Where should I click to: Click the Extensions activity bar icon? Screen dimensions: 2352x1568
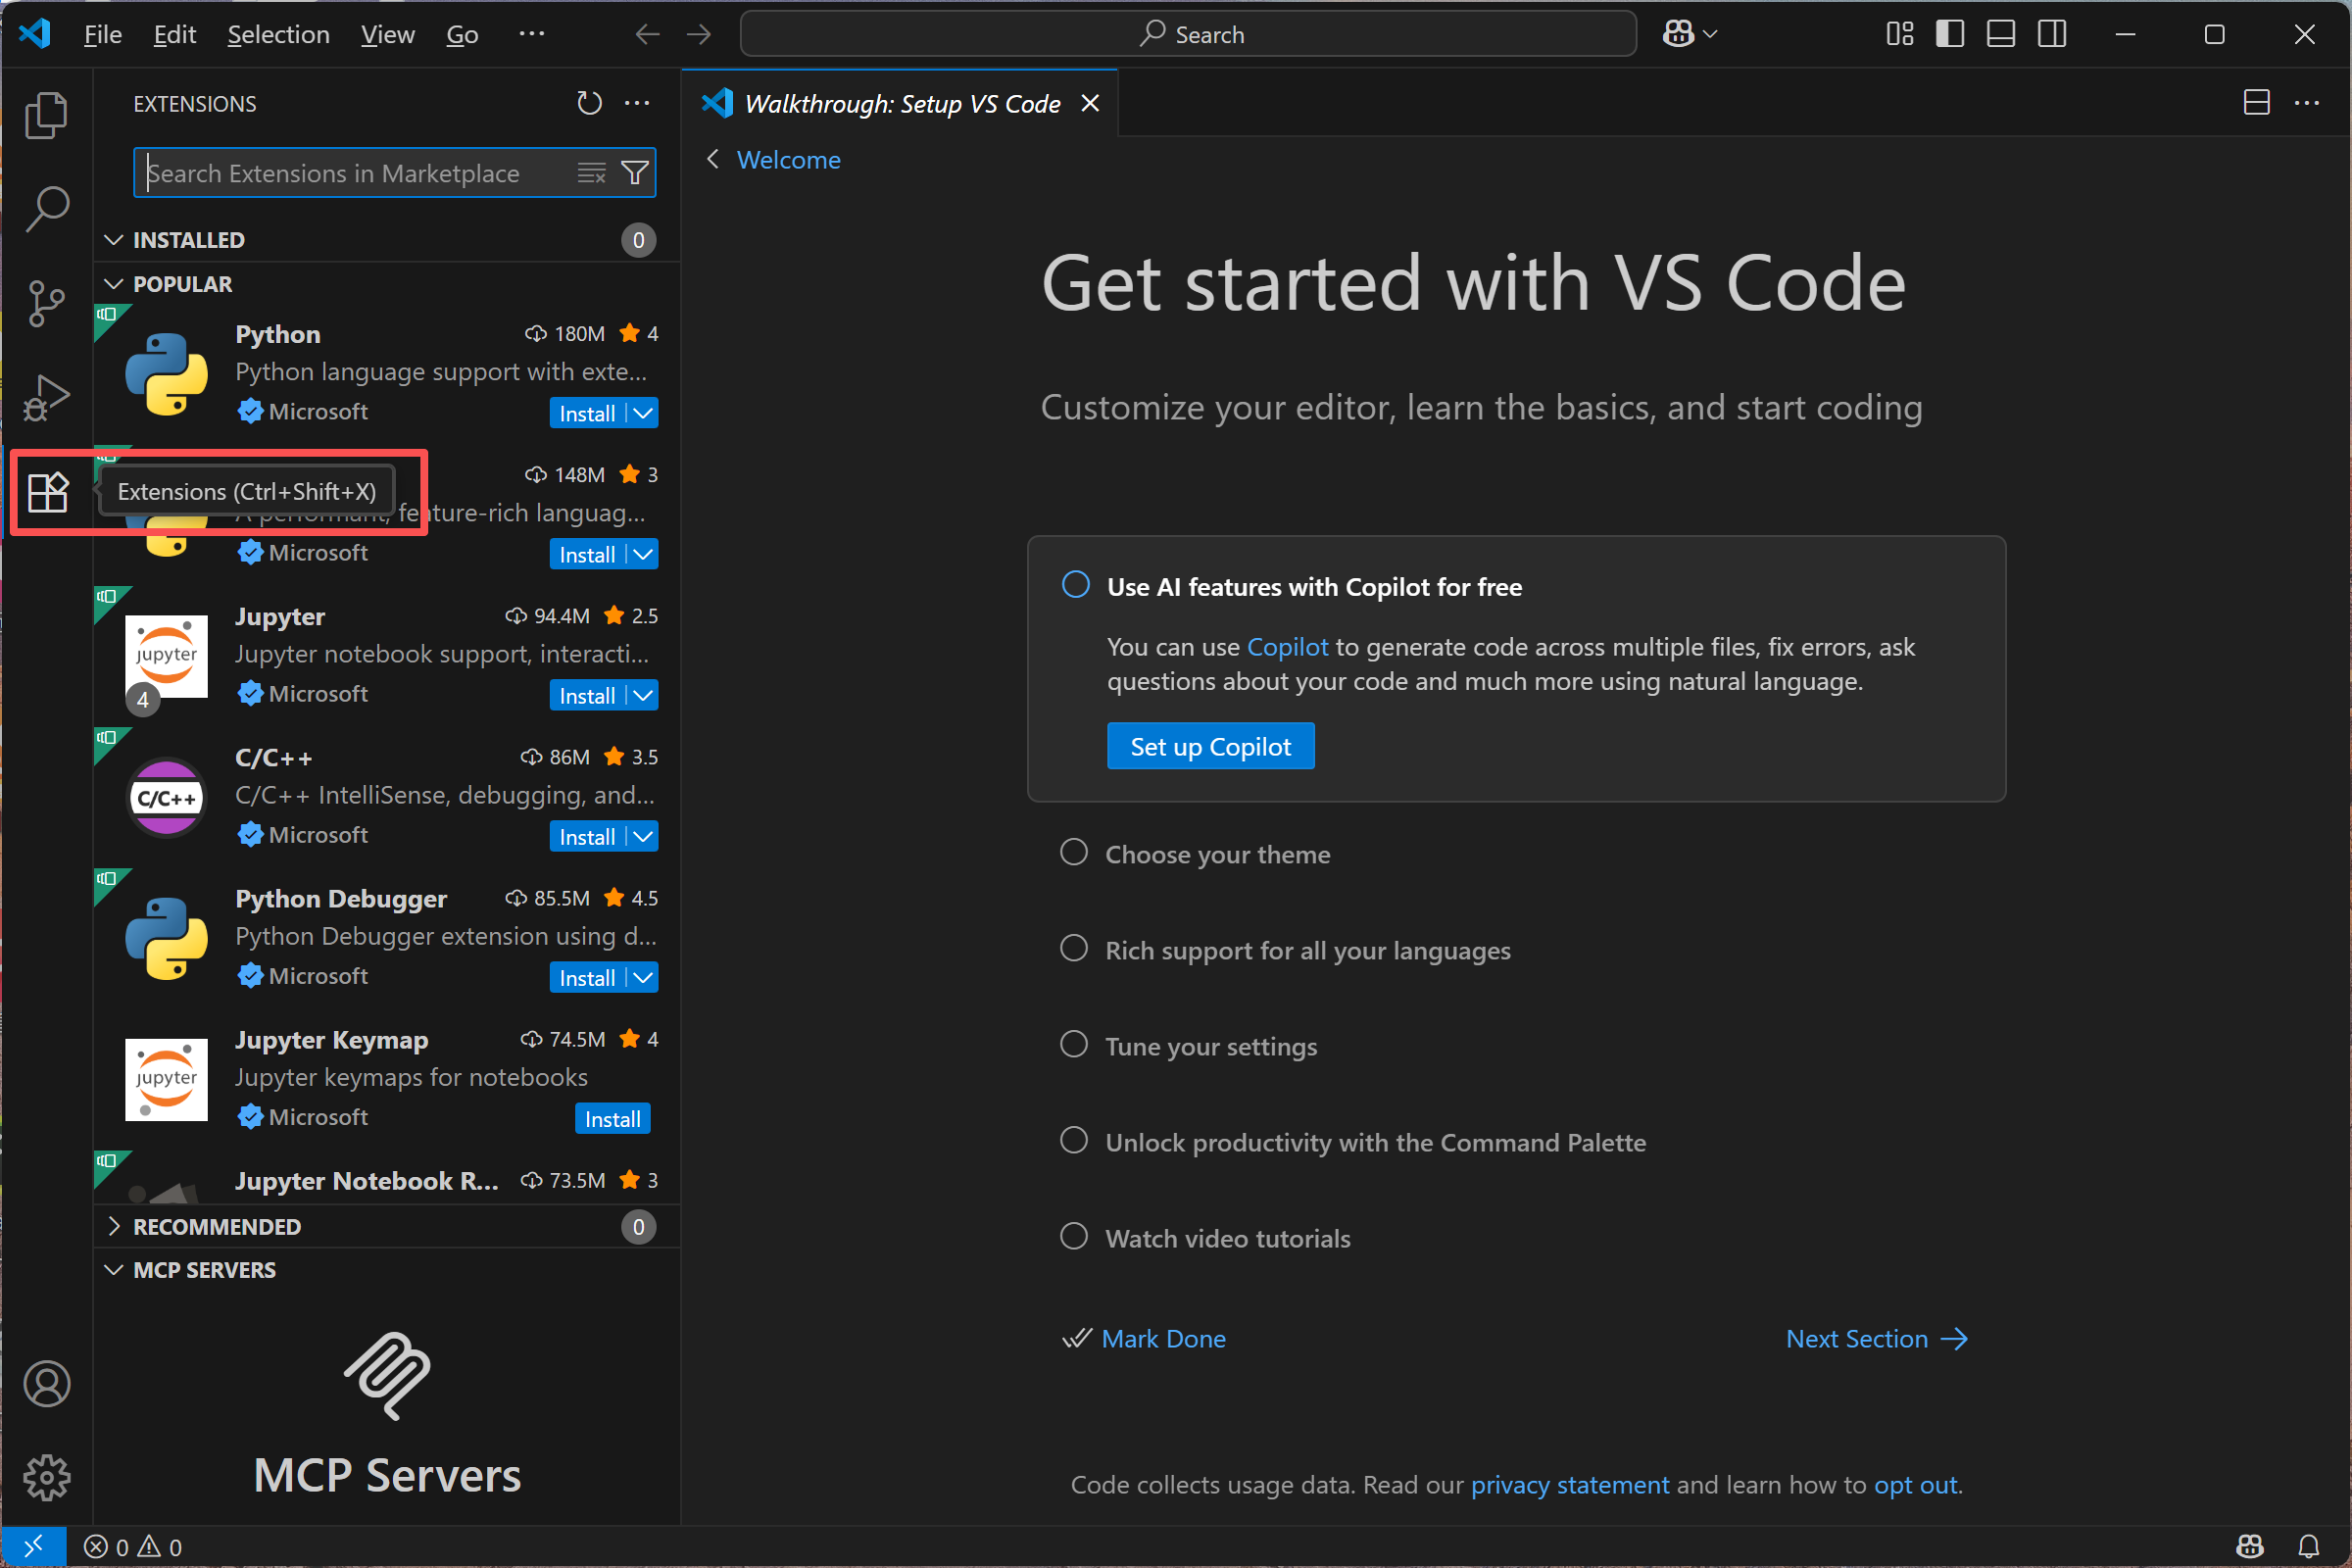[46, 491]
